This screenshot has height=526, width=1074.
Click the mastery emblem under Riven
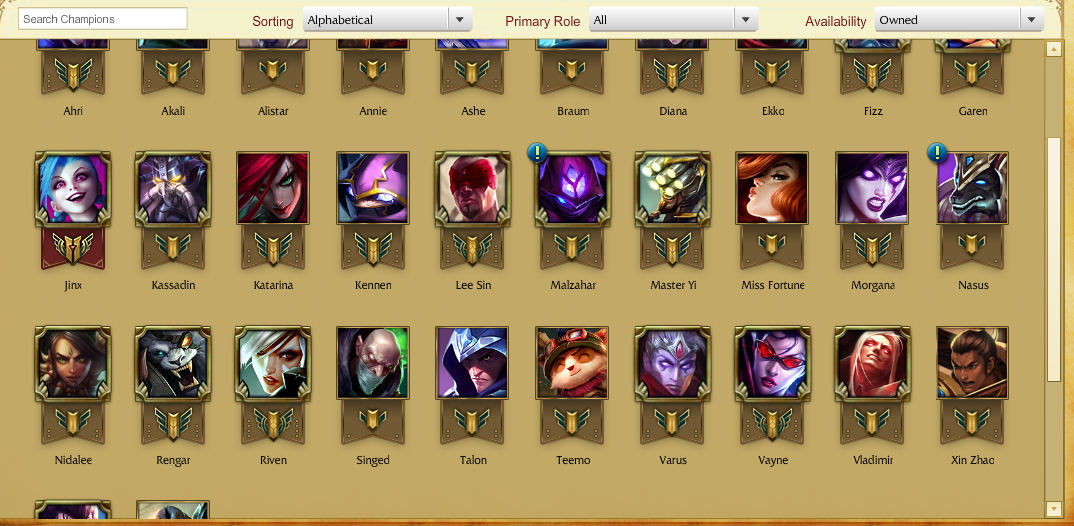click(x=273, y=422)
